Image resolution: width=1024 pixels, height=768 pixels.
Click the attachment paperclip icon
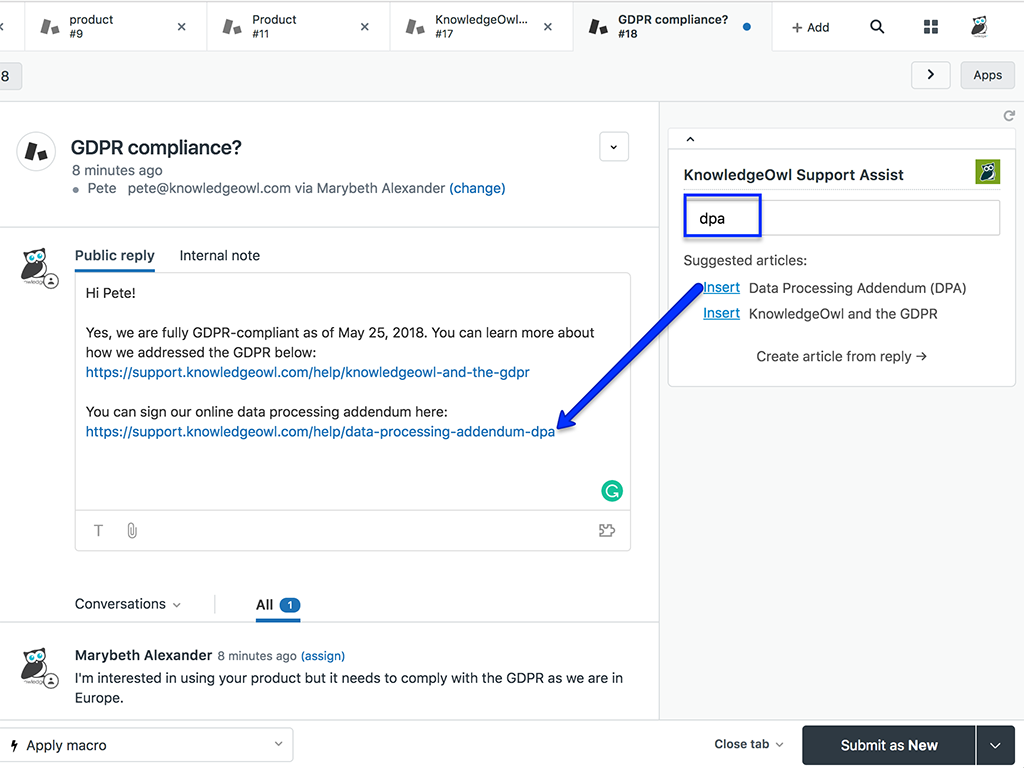pyautogui.click(x=132, y=531)
